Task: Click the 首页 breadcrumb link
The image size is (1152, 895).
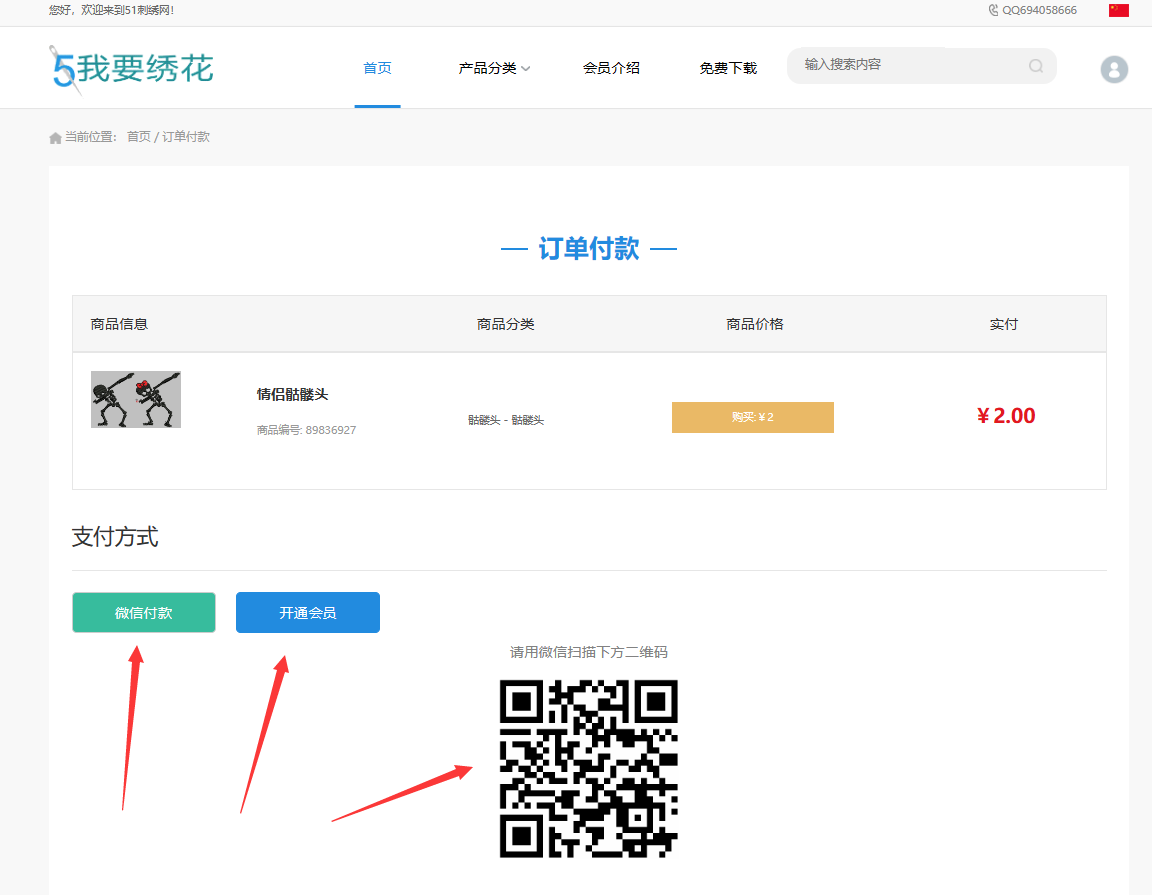Action: (x=139, y=137)
